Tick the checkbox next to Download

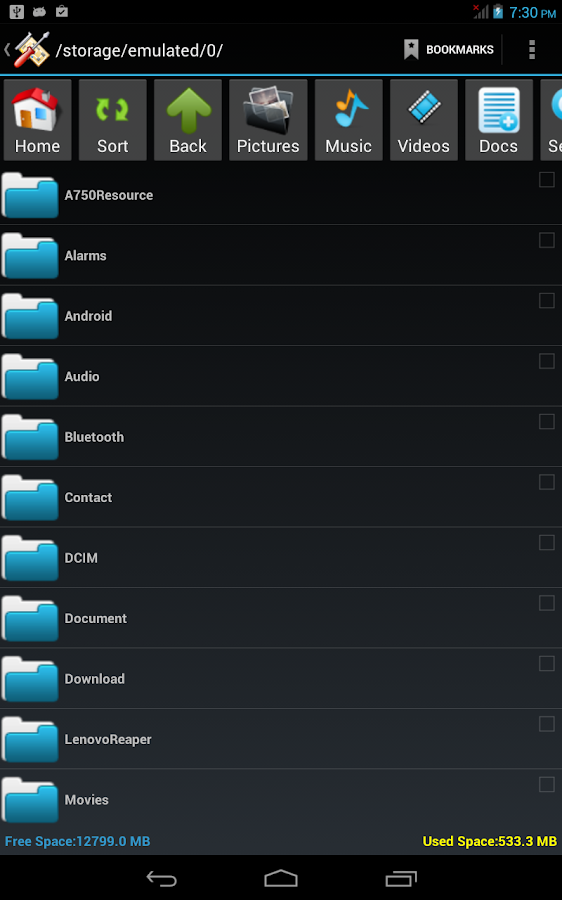click(x=547, y=664)
